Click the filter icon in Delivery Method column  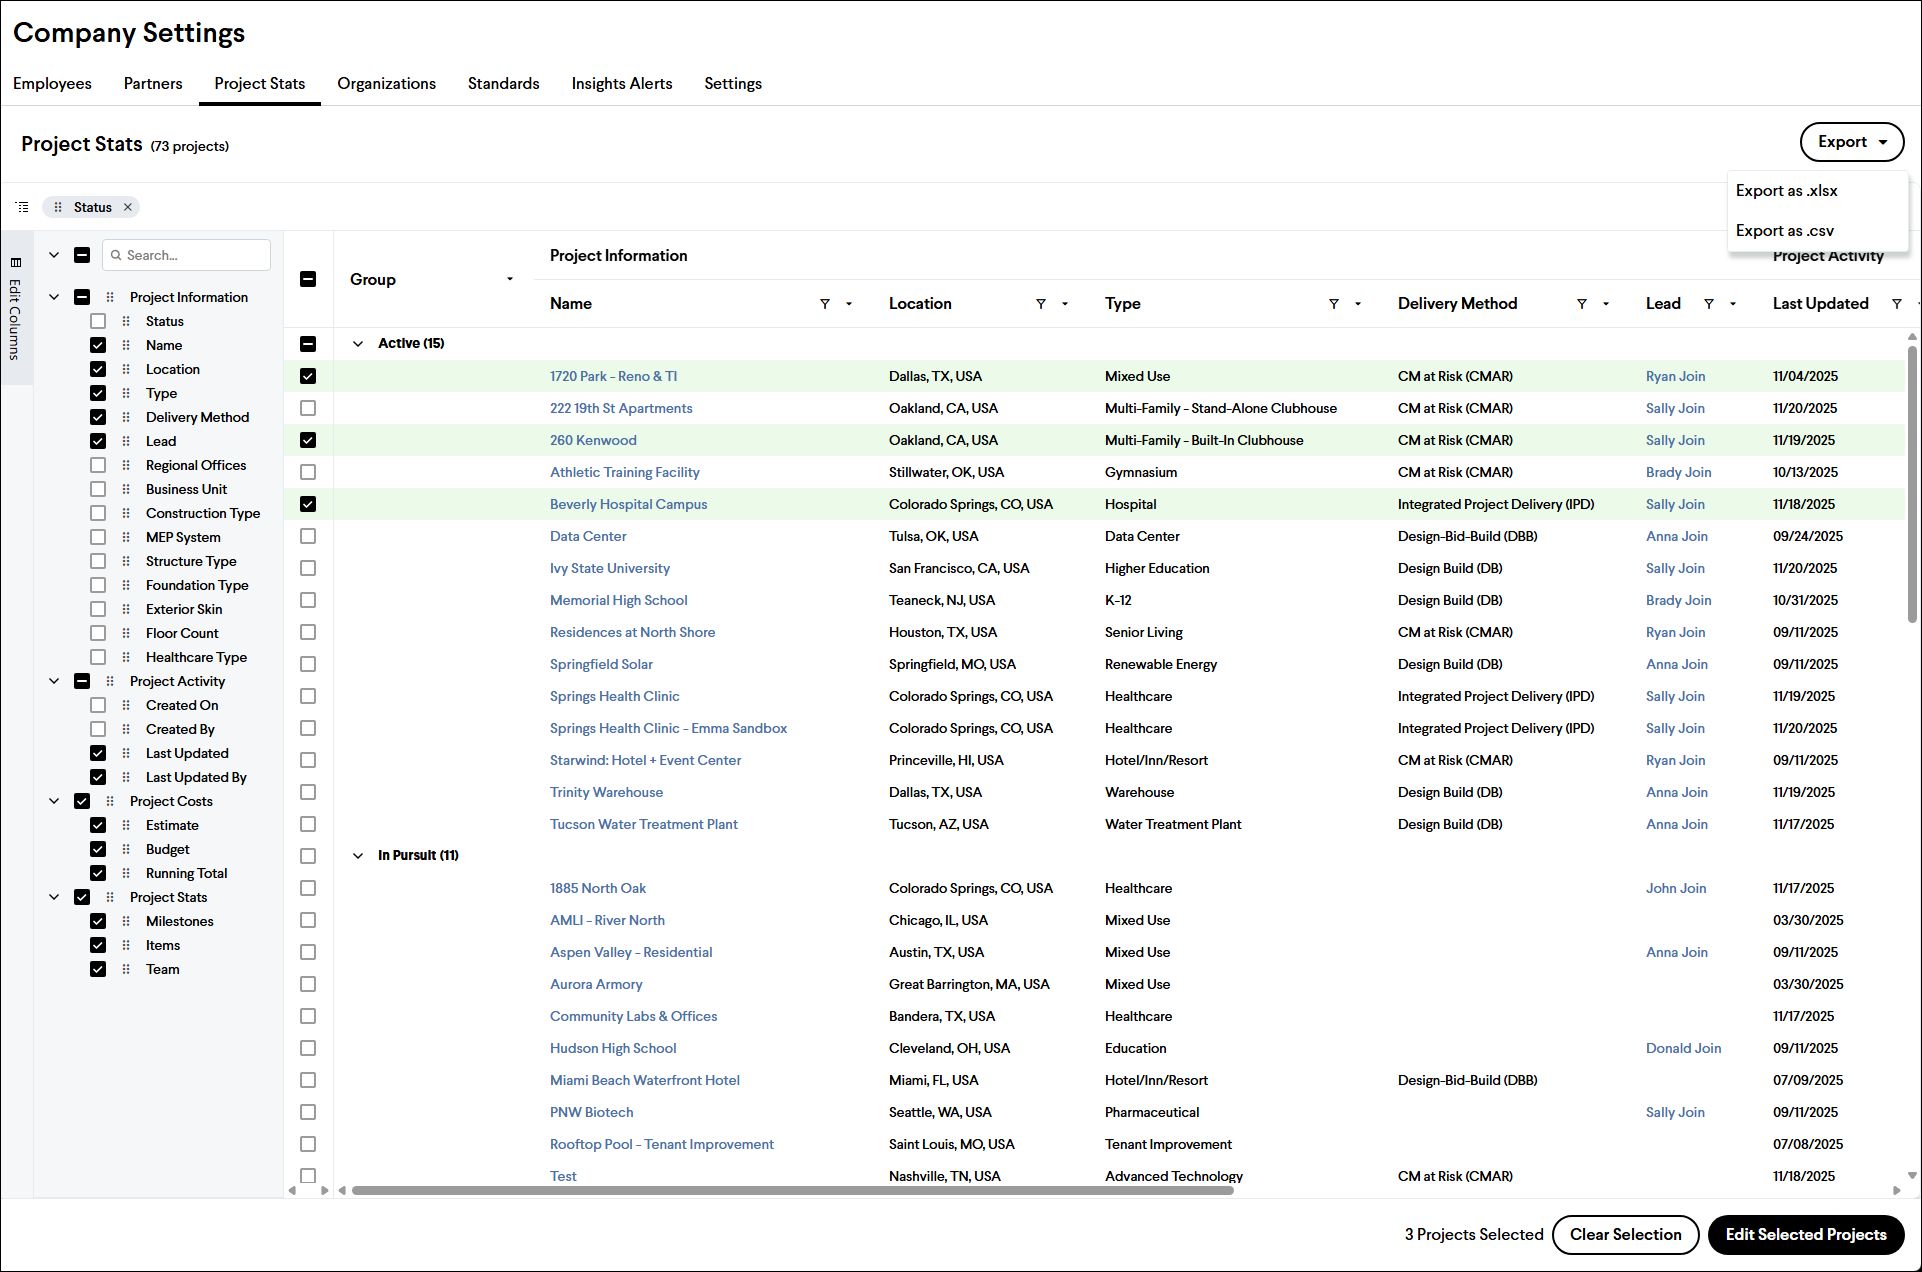[1582, 304]
